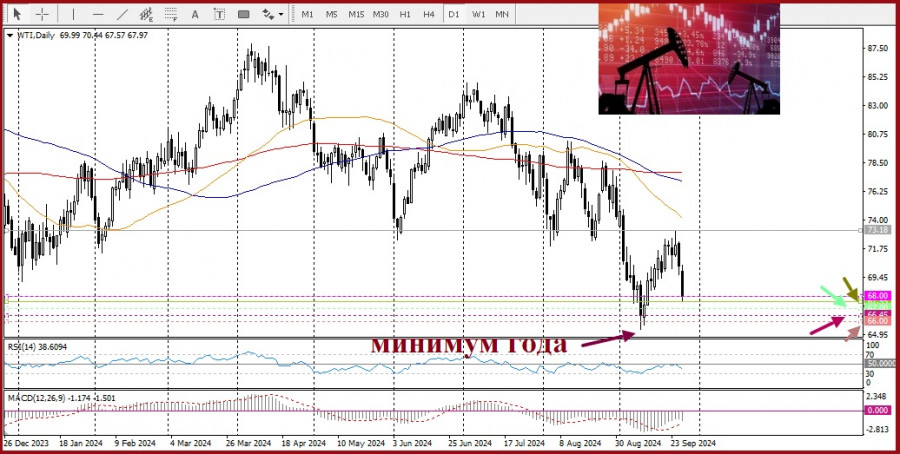Screen dimensions: 900x454
Task: Switch to M1 timeframe
Action: pos(308,14)
